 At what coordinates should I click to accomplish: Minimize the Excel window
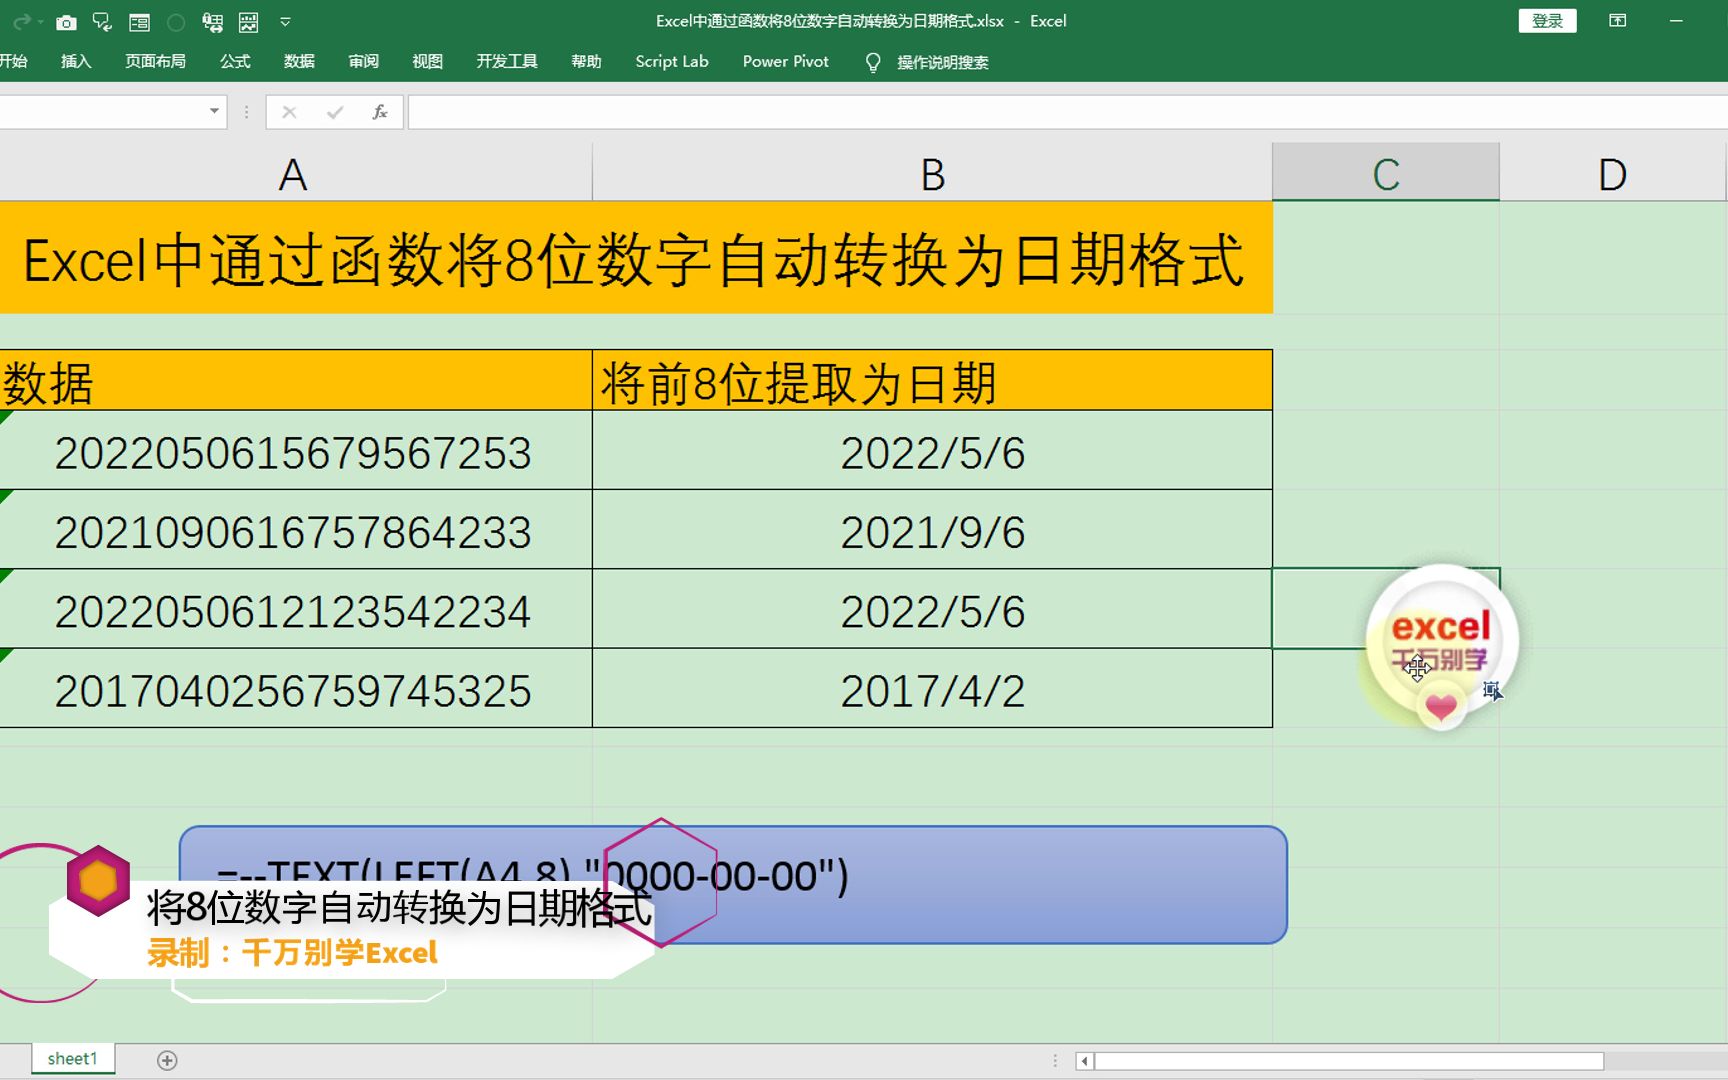(1676, 21)
